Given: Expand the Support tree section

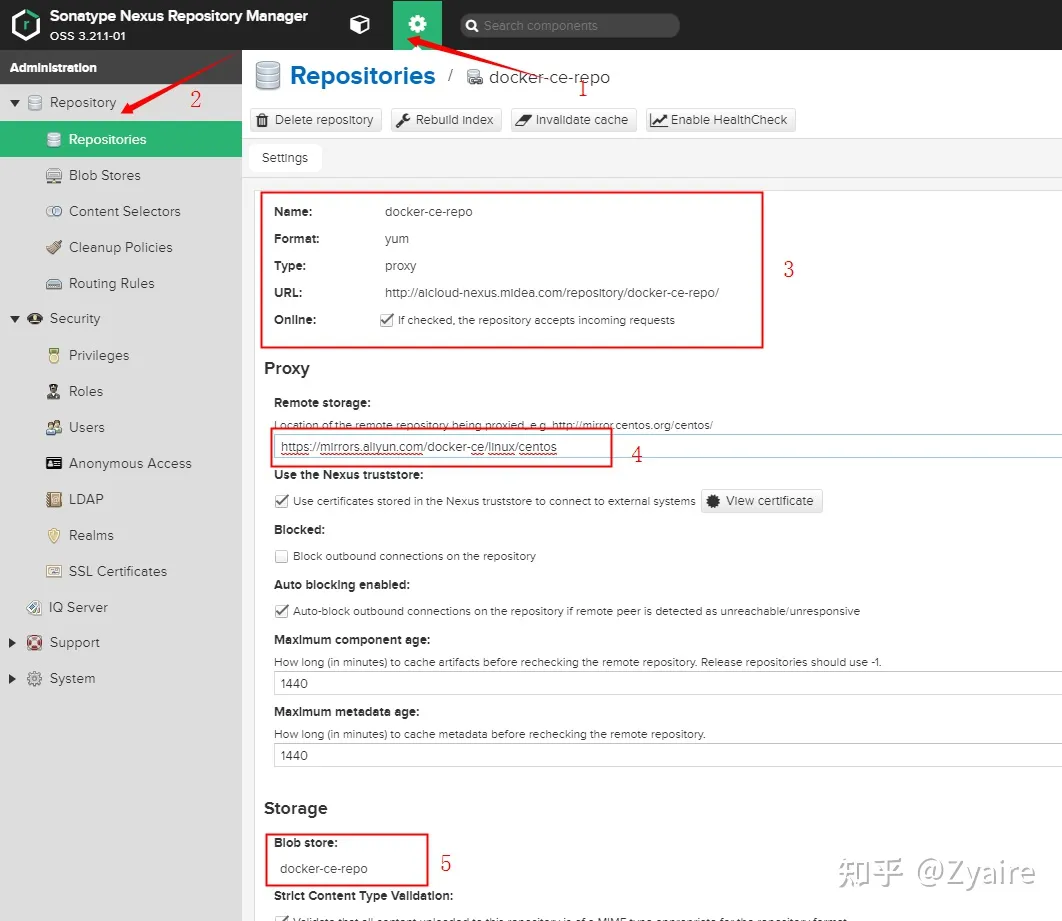Looking at the screenshot, I should pyautogui.click(x=12, y=643).
